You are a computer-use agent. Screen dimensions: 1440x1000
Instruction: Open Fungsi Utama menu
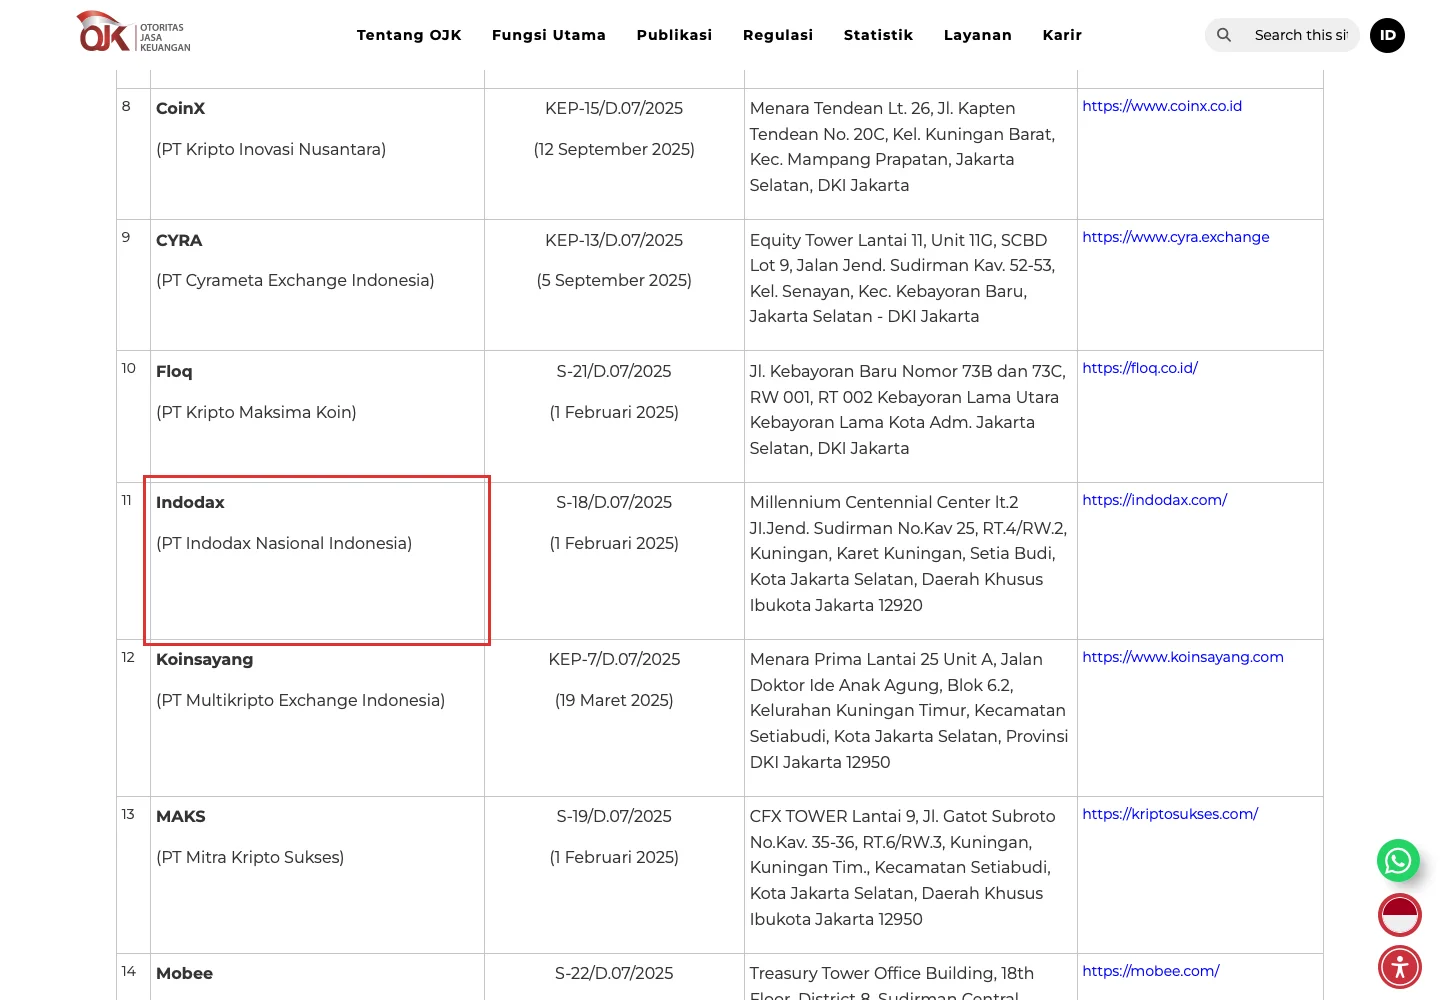(x=549, y=35)
